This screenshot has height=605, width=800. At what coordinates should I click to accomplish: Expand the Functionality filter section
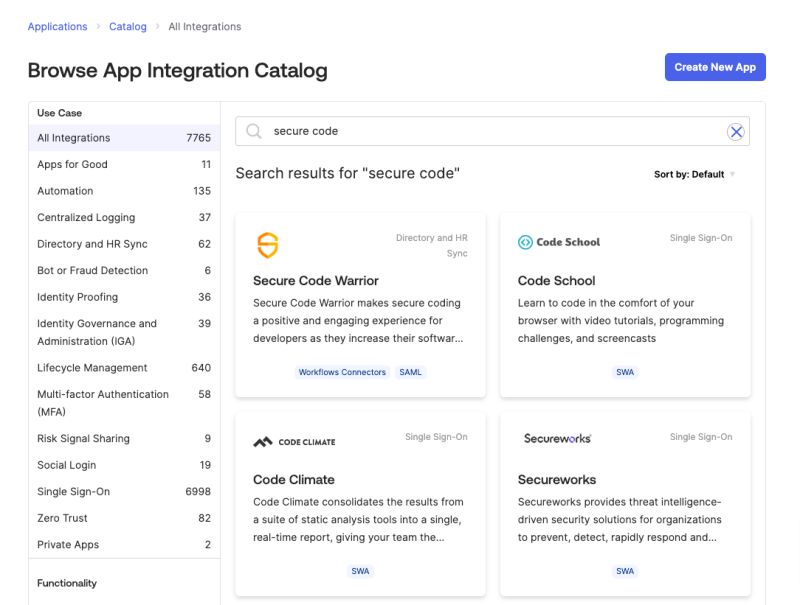pos(66,583)
